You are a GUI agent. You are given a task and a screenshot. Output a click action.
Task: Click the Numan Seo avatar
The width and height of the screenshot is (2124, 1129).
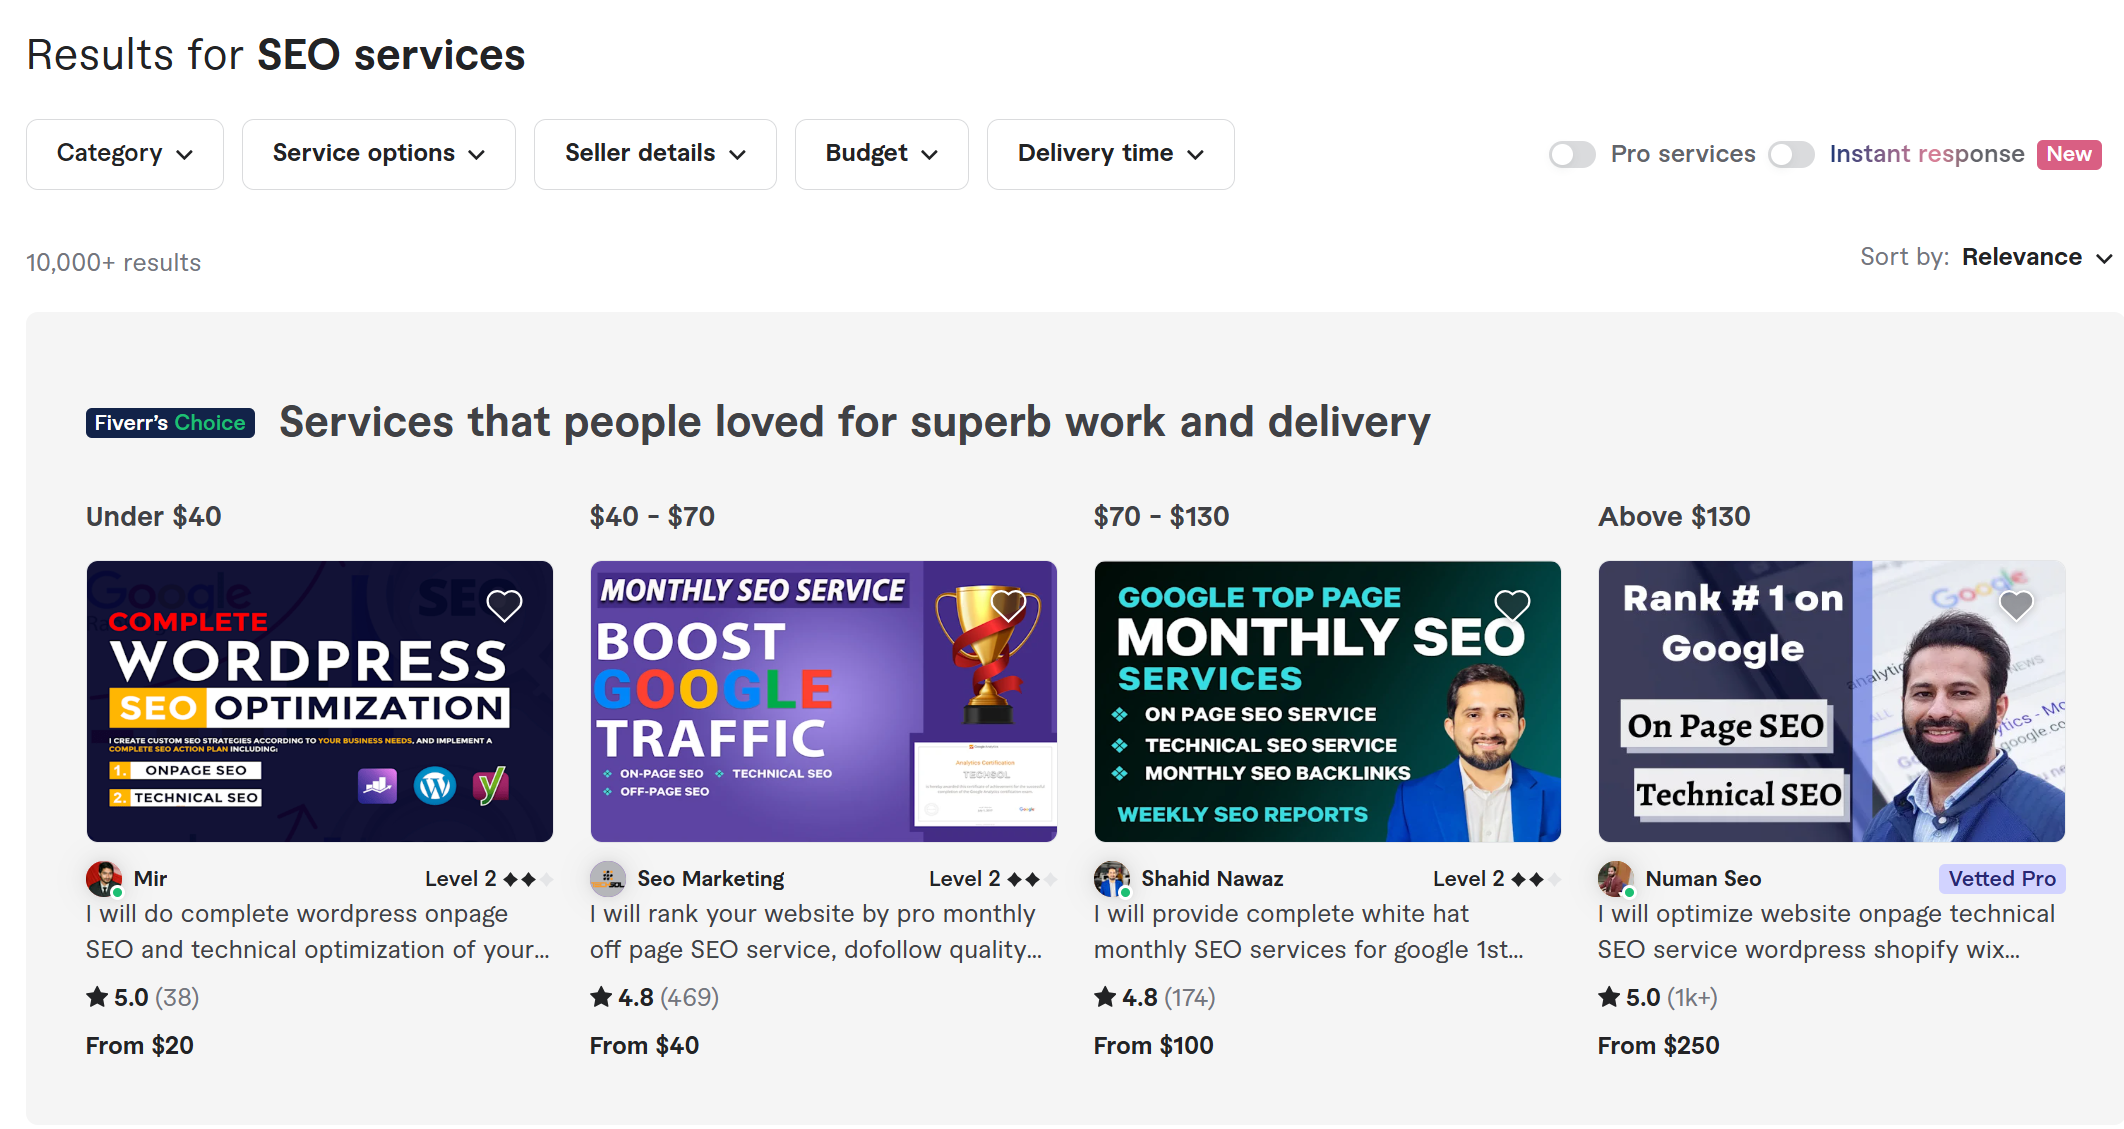[x=1612, y=878]
